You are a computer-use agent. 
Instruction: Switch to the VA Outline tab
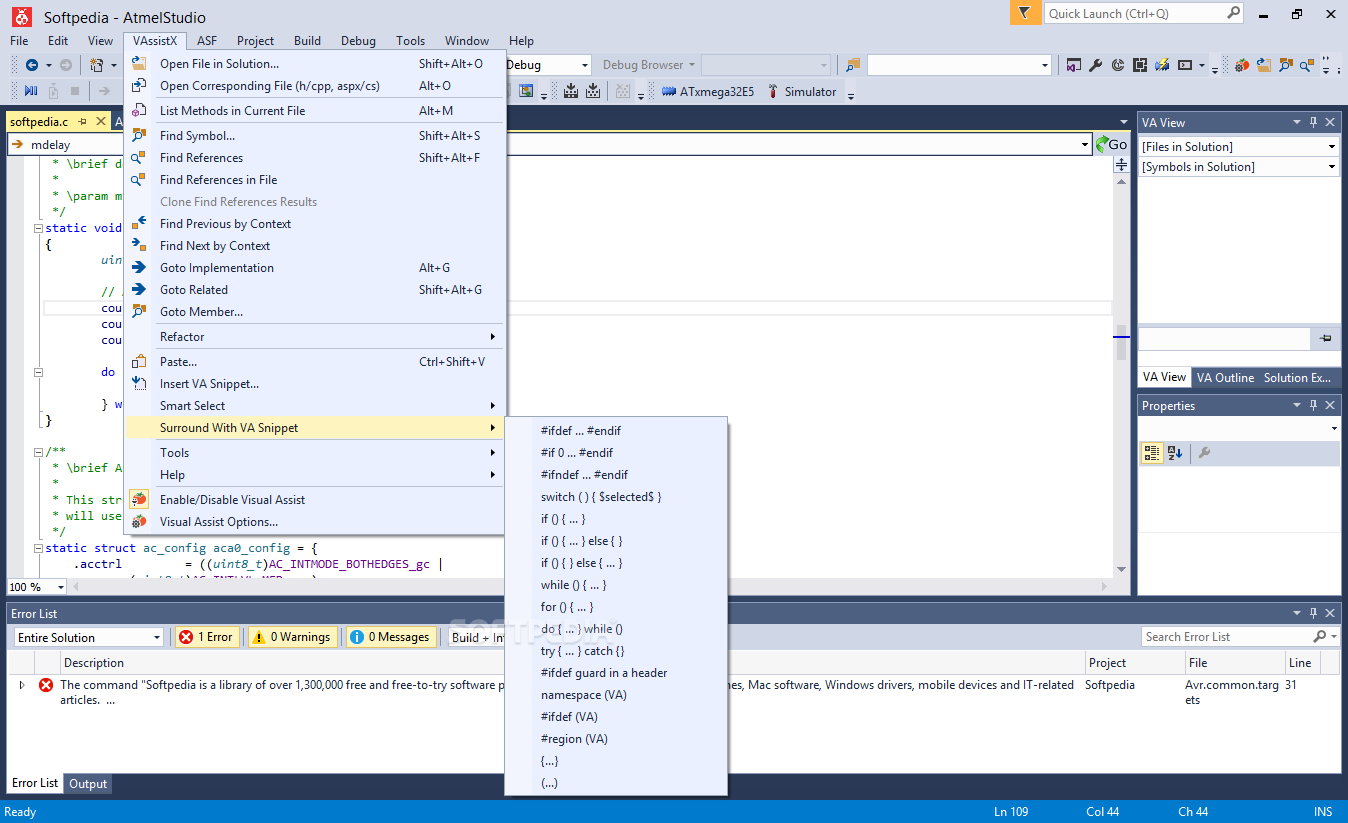1225,377
